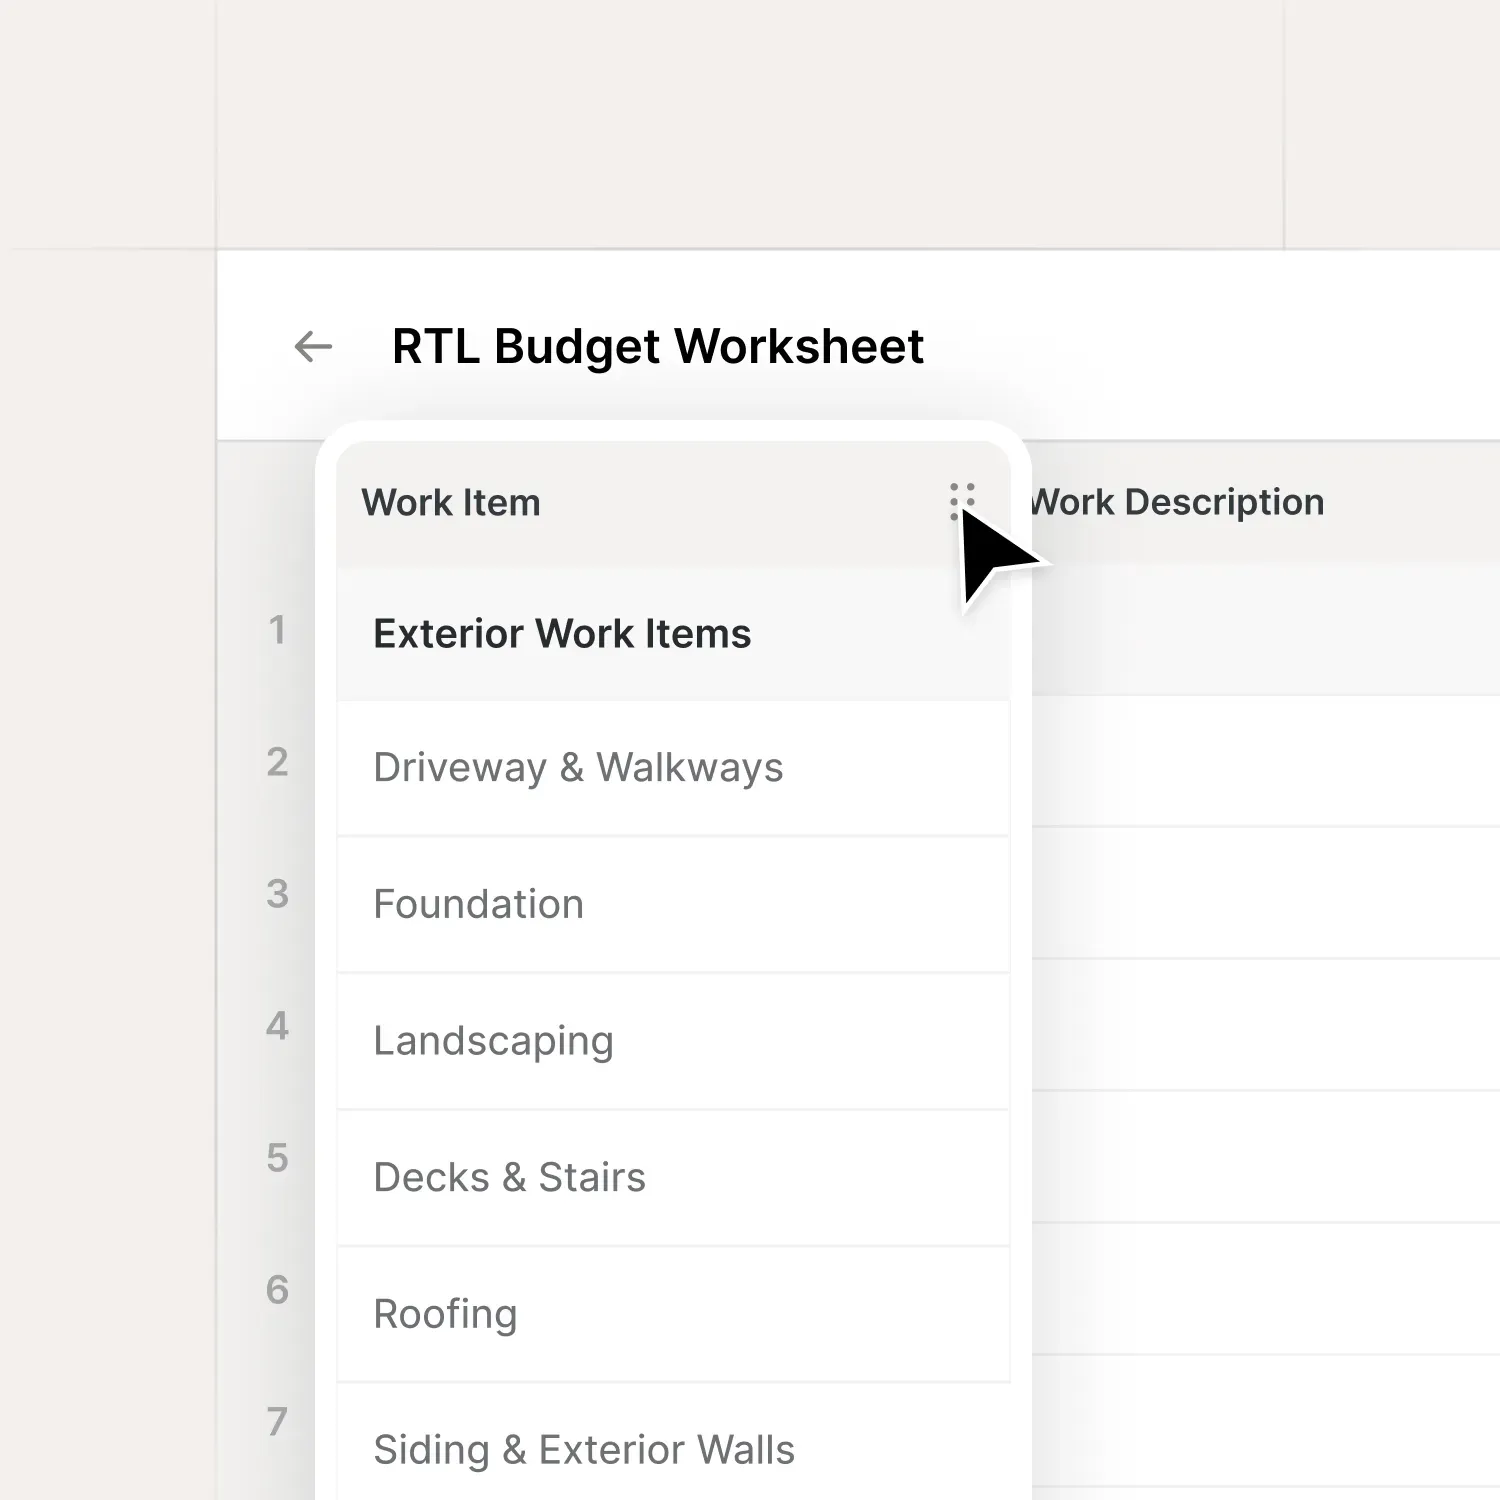Select row number 1

(277, 630)
